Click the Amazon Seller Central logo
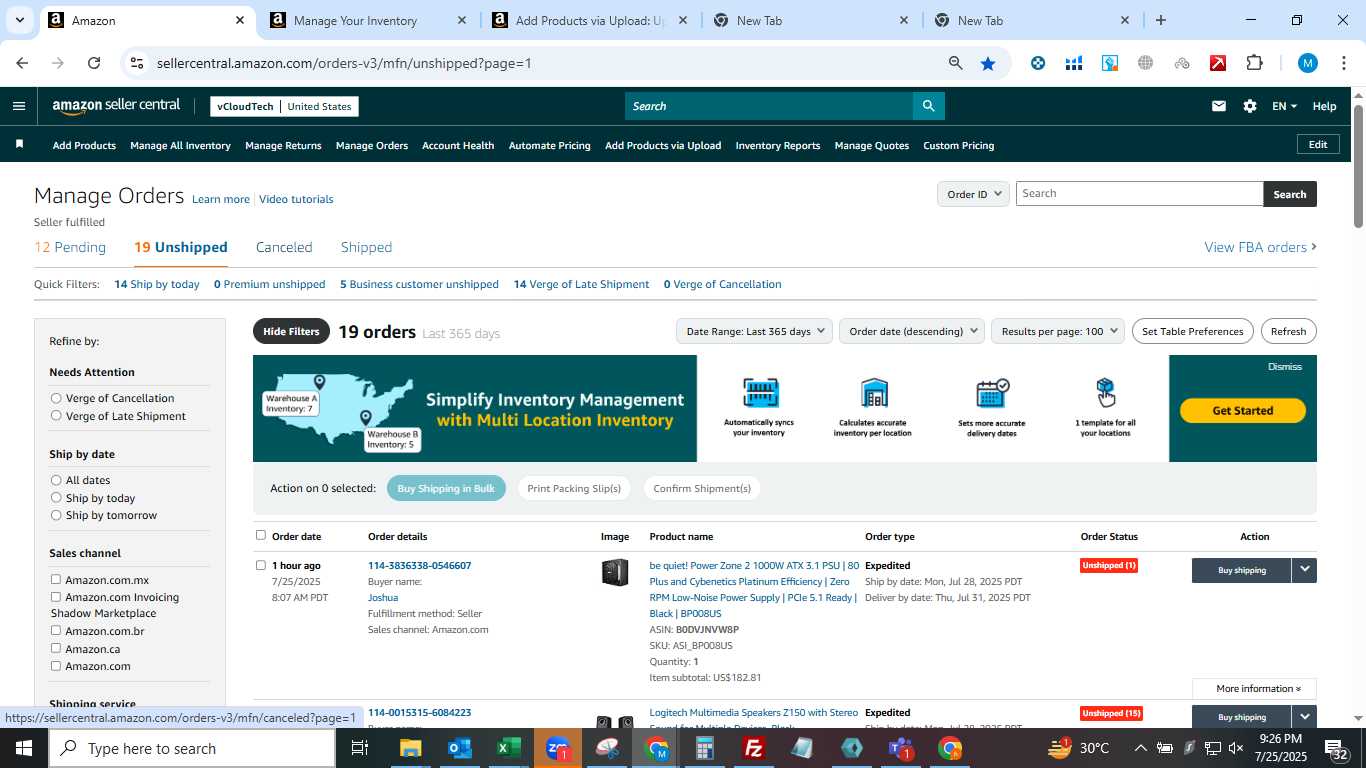The image size is (1366, 768). [x=116, y=106]
